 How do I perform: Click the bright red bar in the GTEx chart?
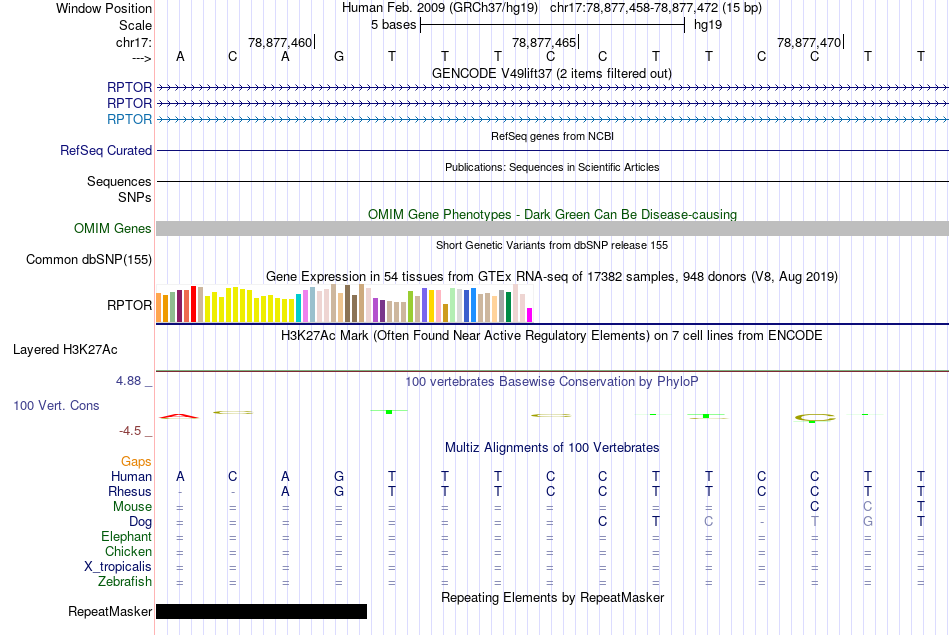click(x=193, y=304)
